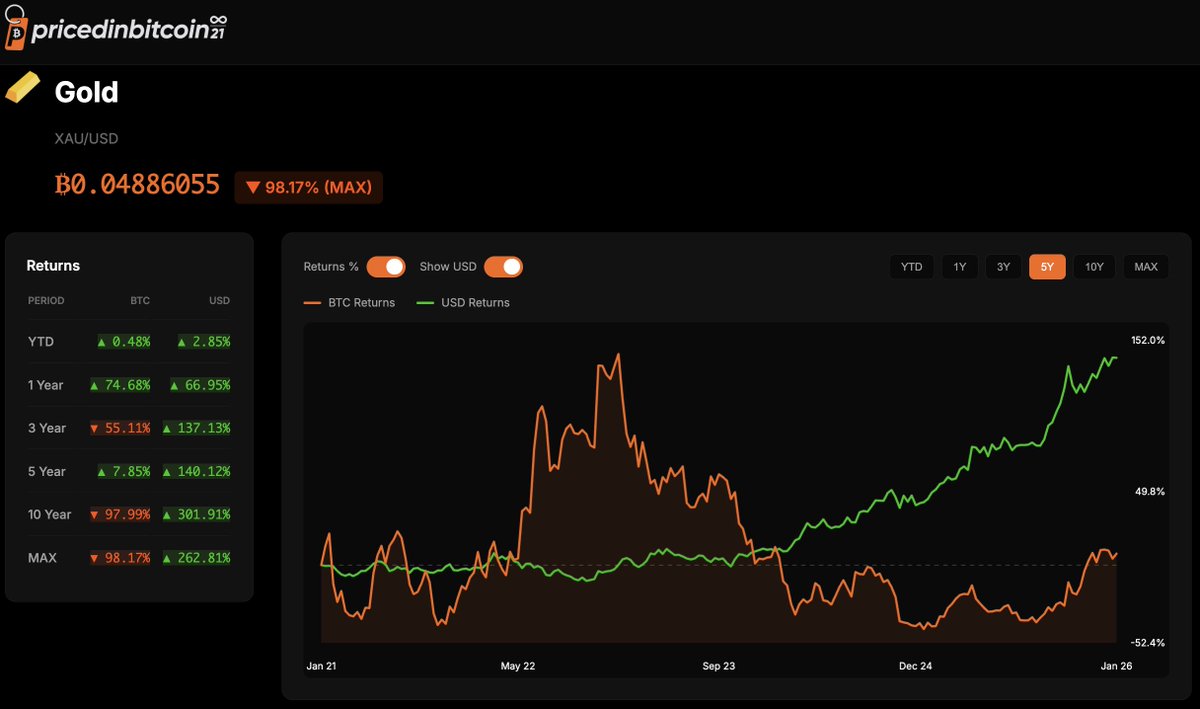Image resolution: width=1200 pixels, height=709 pixels.
Task: Choose the 5Y highlighted period option
Action: pyautogui.click(x=1047, y=266)
